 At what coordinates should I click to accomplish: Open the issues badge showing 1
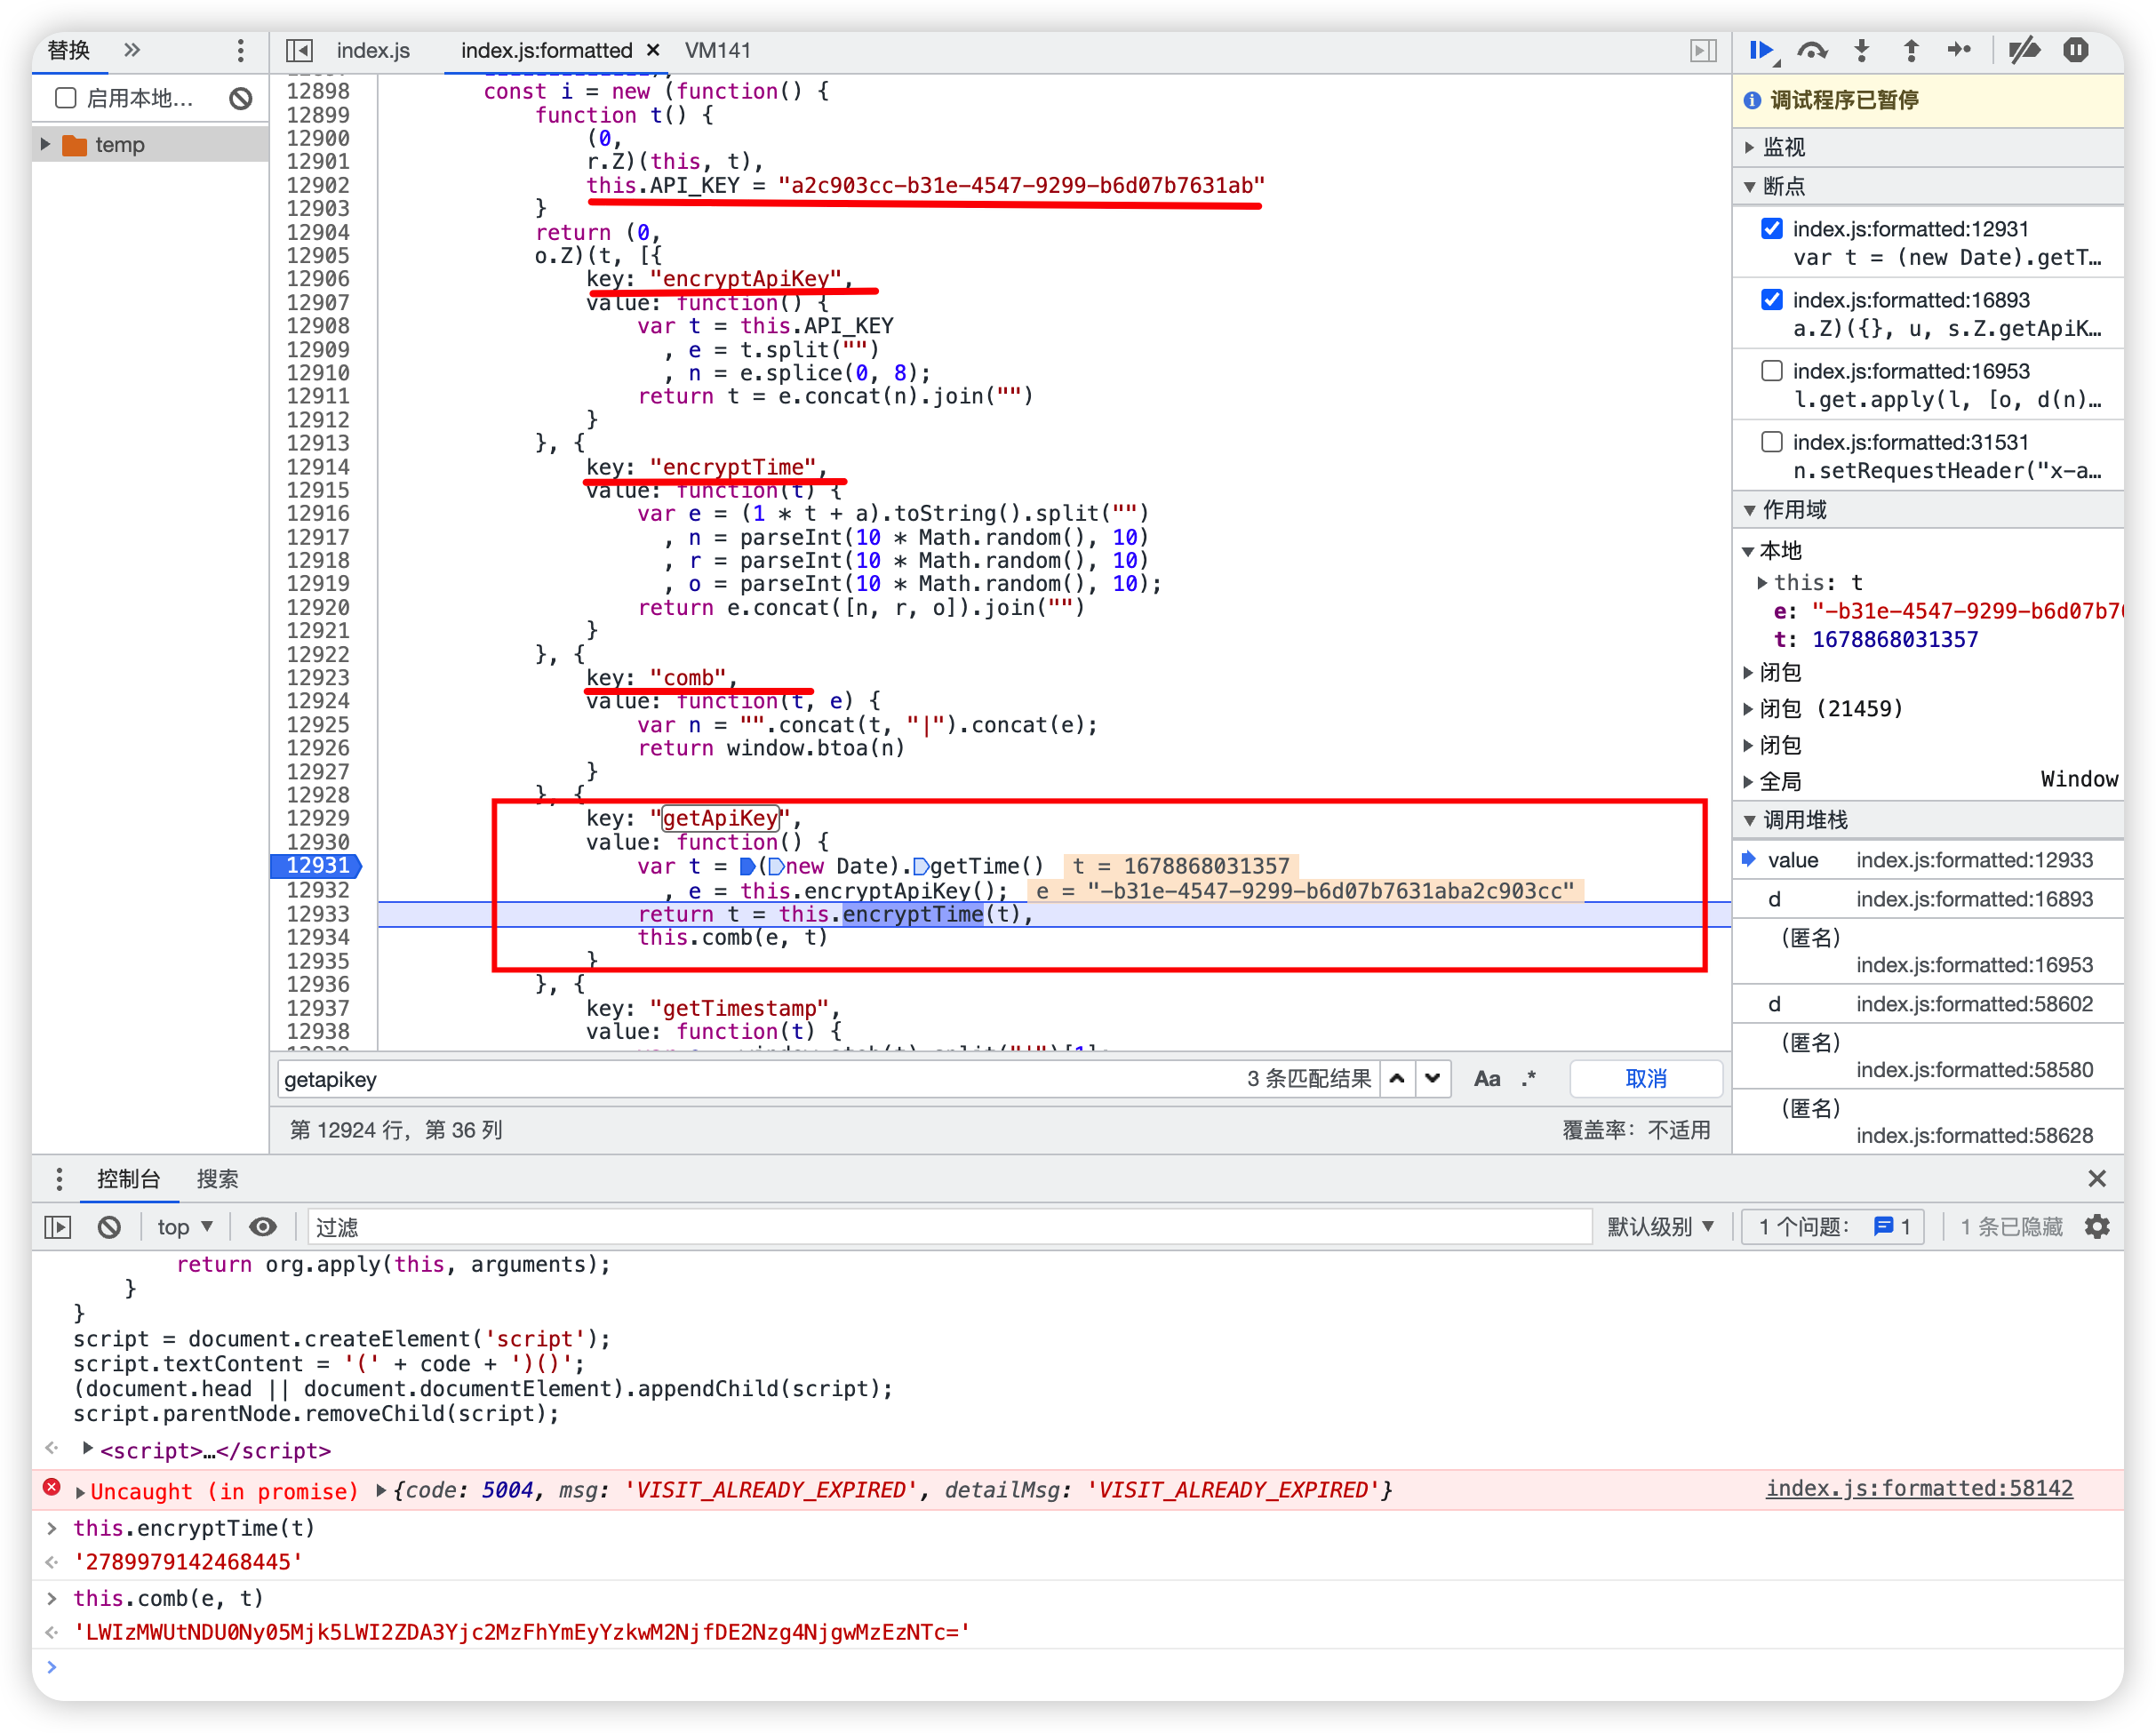(x=1833, y=1227)
